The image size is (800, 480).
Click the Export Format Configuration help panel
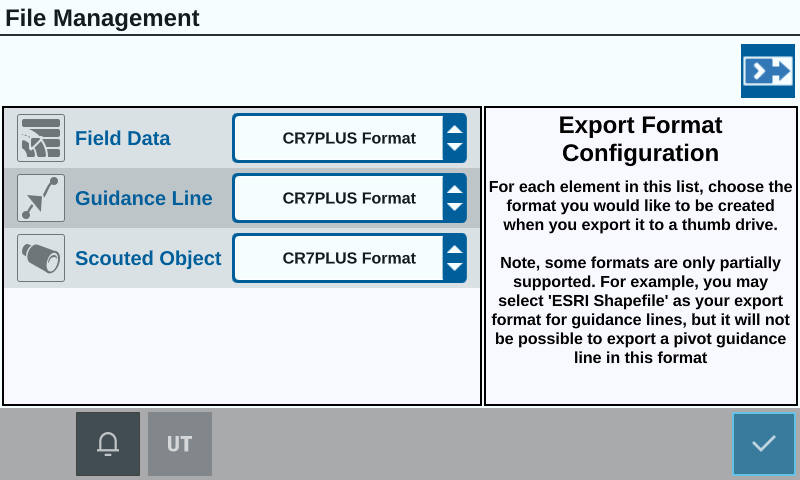pos(640,256)
